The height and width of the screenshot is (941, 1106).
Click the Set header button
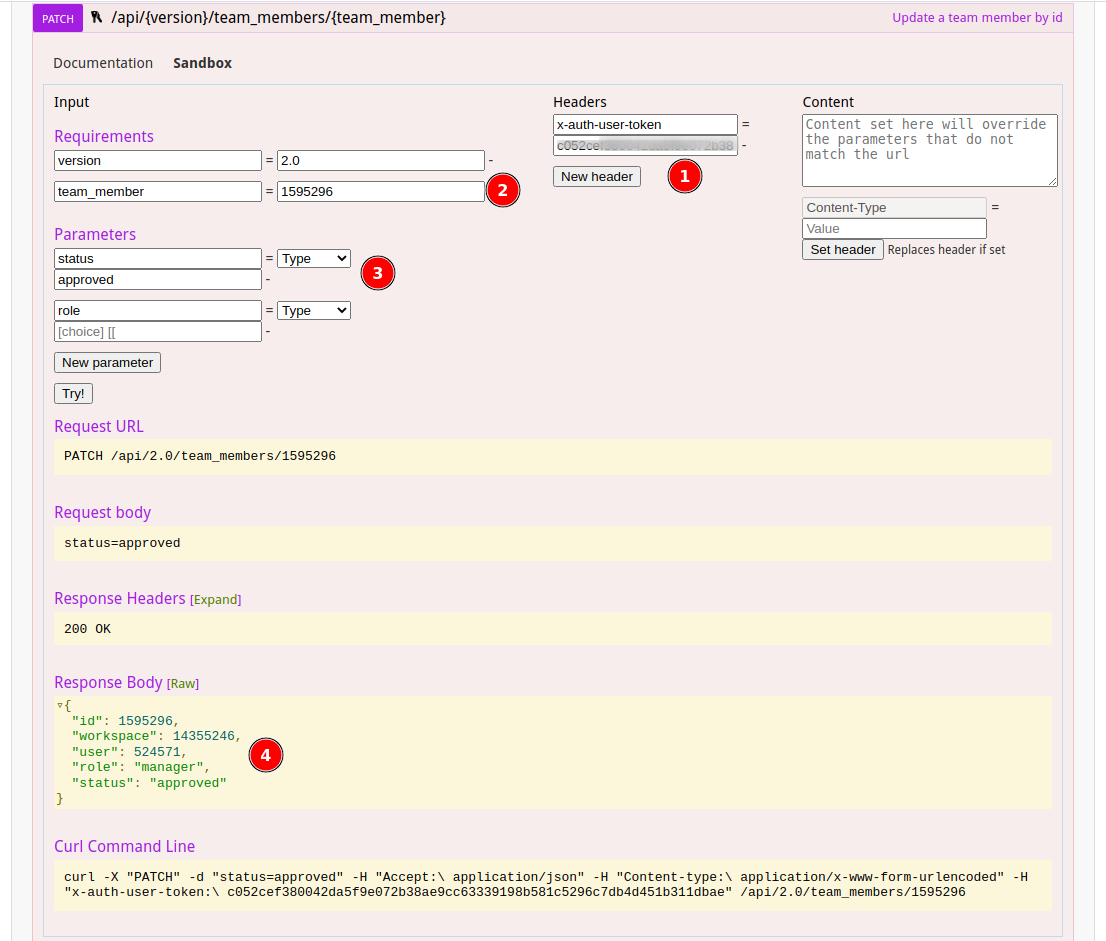[x=843, y=250]
